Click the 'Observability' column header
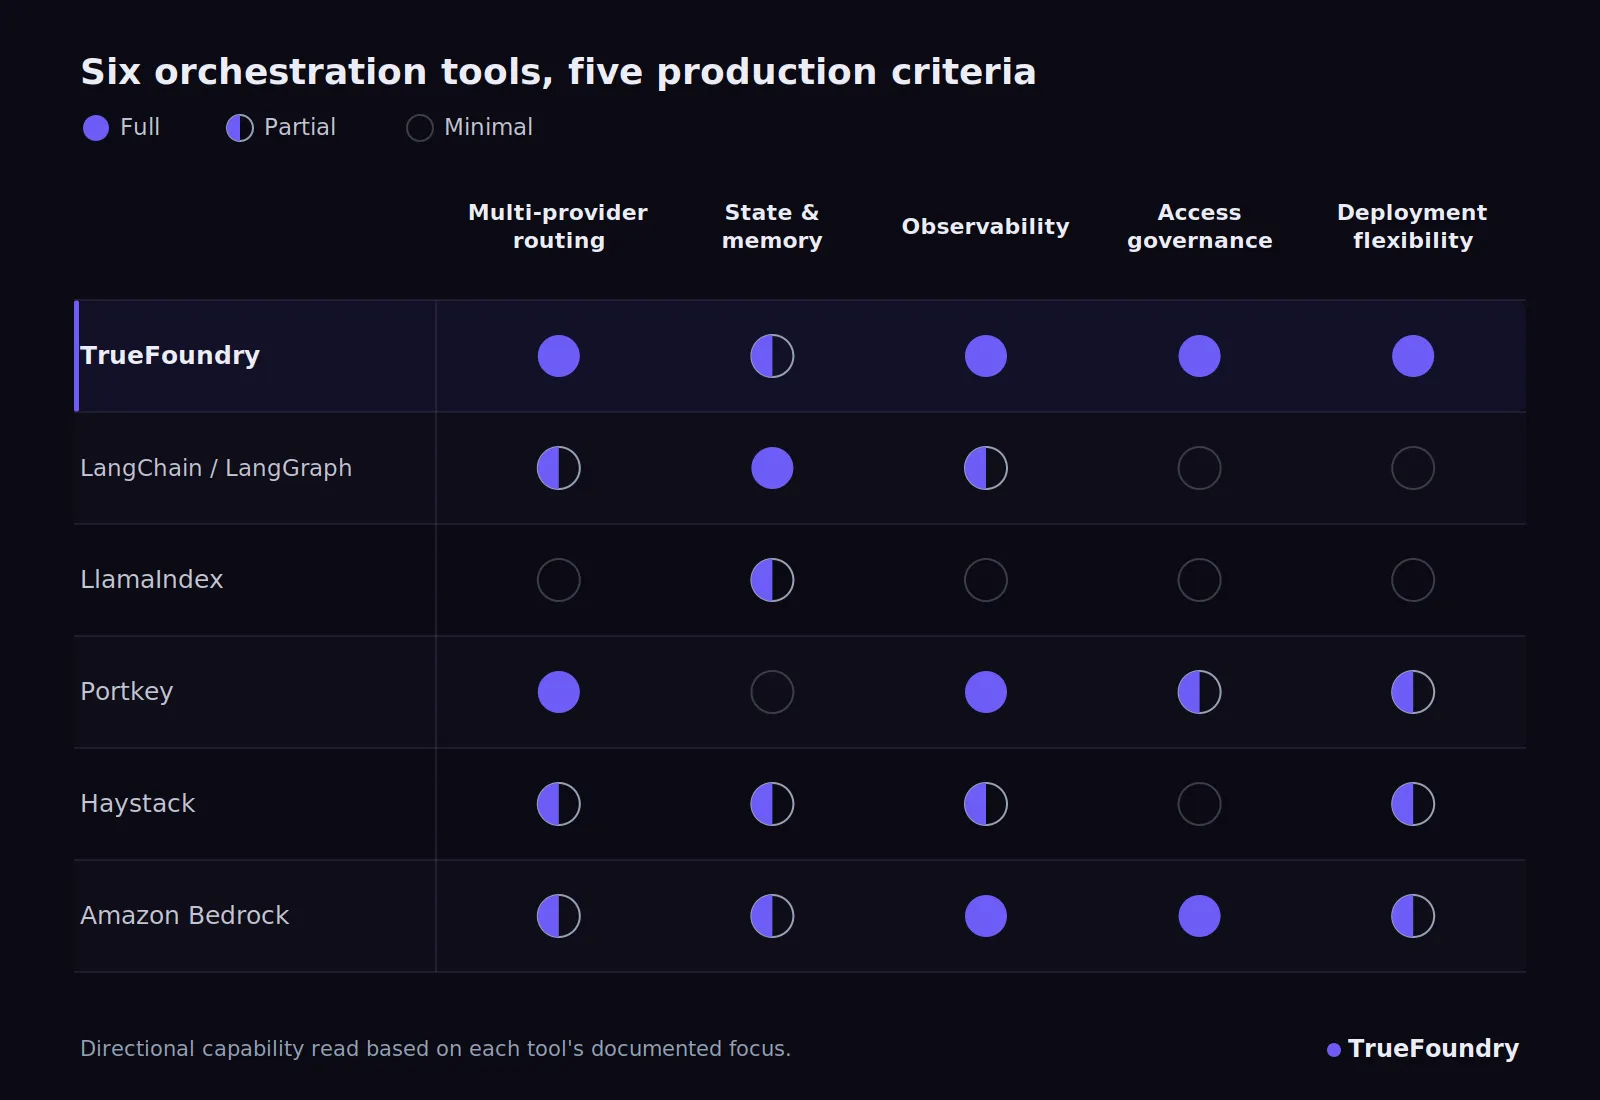The width and height of the screenshot is (1600, 1100). pos(986,226)
